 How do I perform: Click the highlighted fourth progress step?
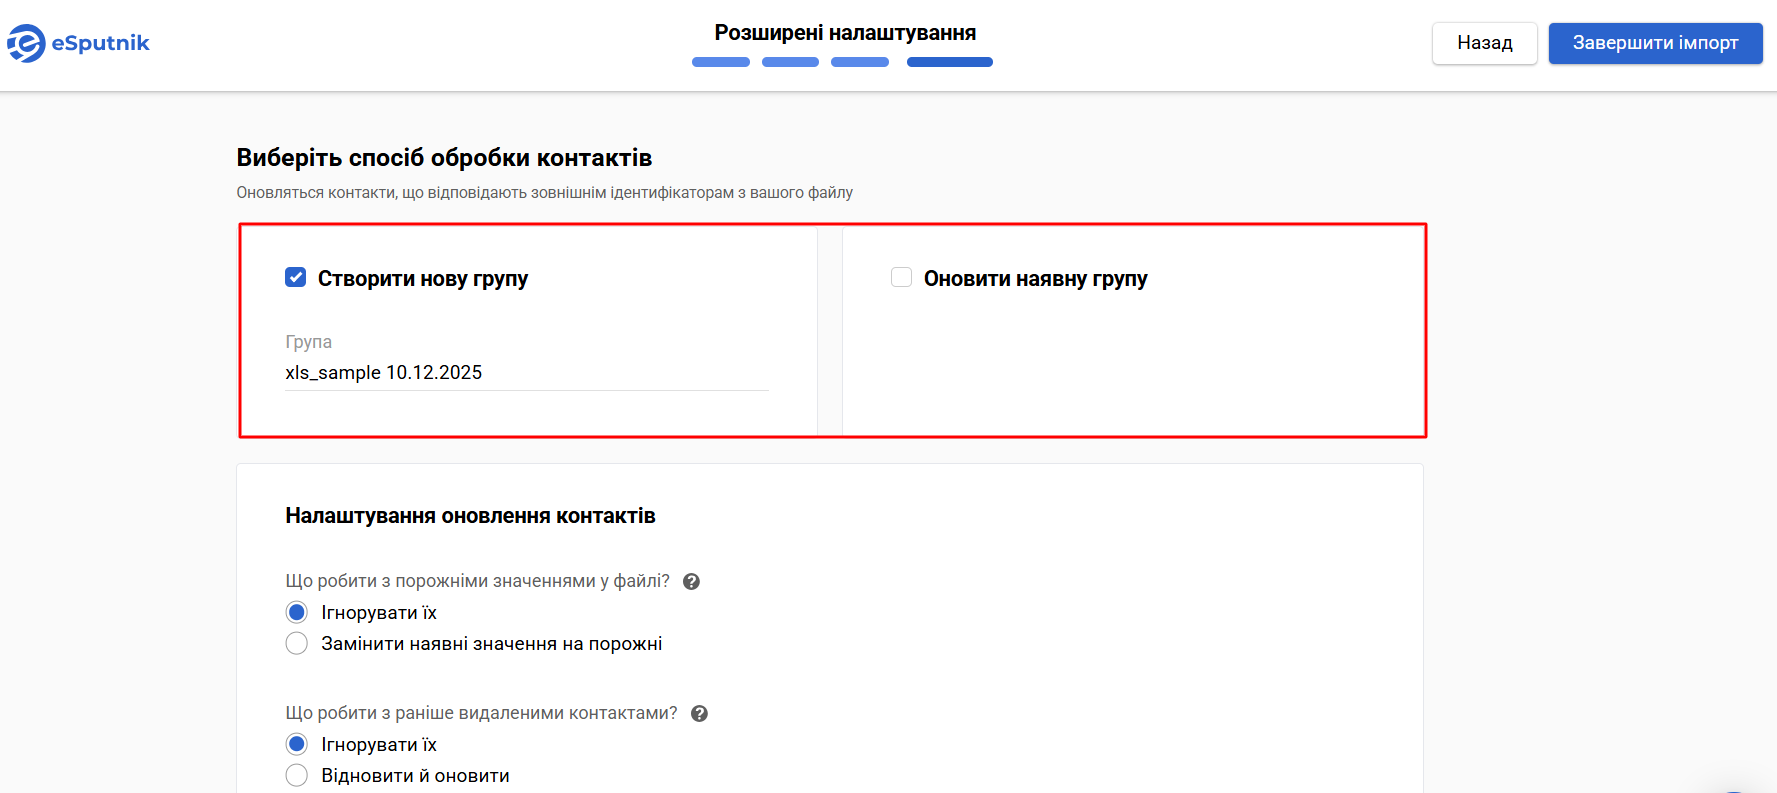click(x=949, y=61)
